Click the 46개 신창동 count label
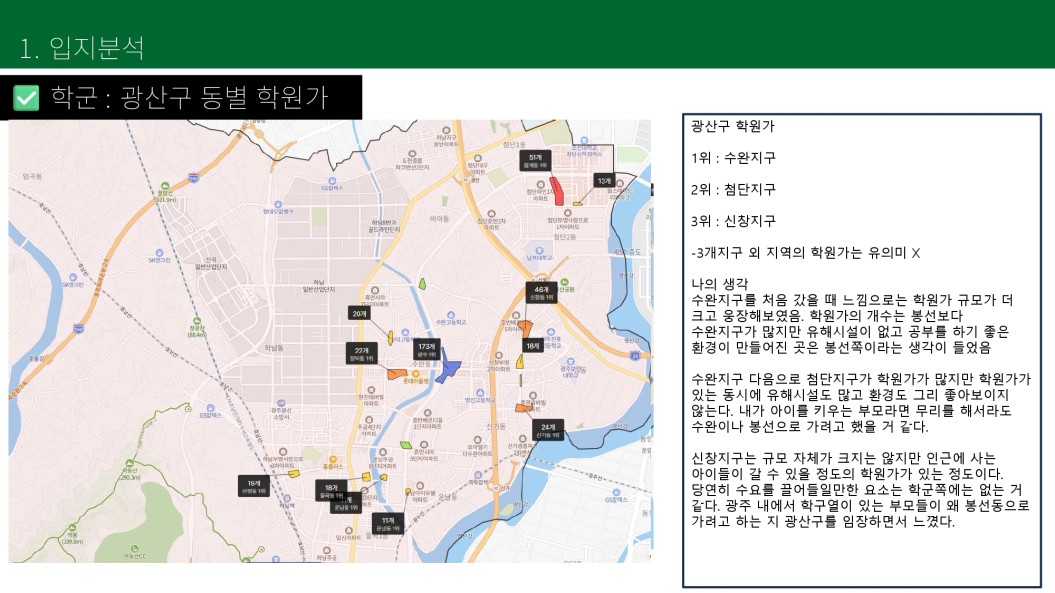This screenshot has height=593, width=1055. pos(541,293)
